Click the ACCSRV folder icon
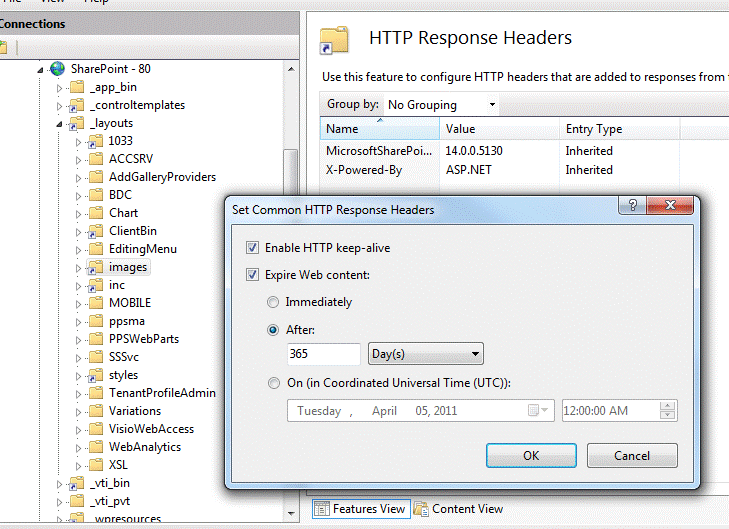Image resolution: width=729 pixels, height=529 pixels. click(x=96, y=159)
